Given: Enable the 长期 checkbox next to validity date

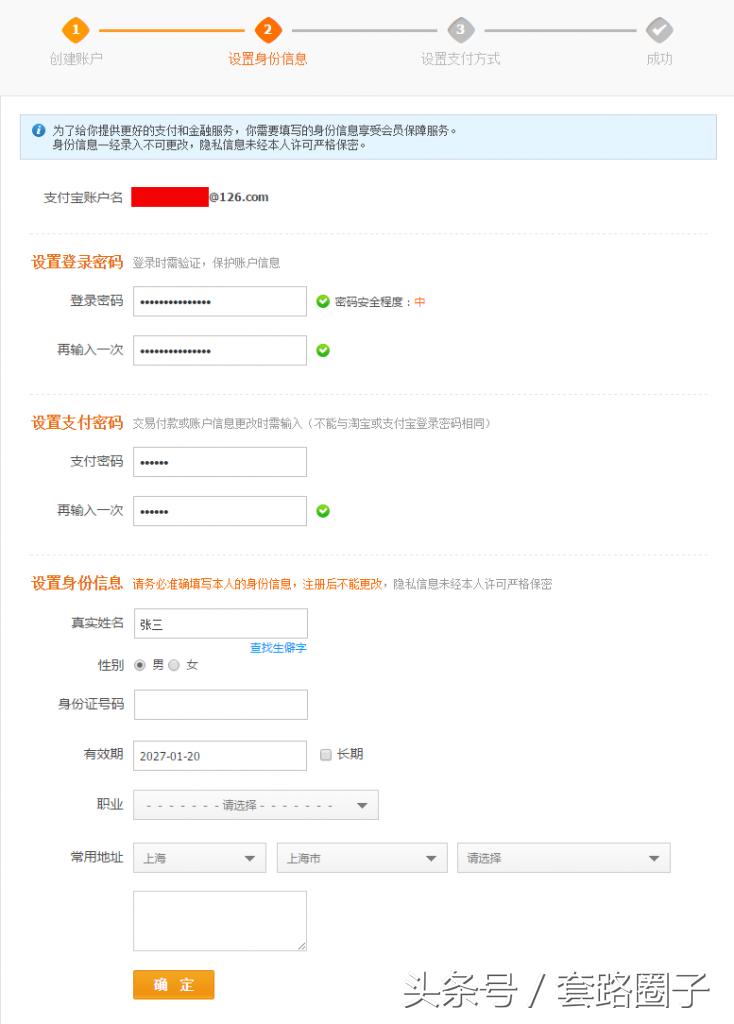Looking at the screenshot, I should coord(324,755).
